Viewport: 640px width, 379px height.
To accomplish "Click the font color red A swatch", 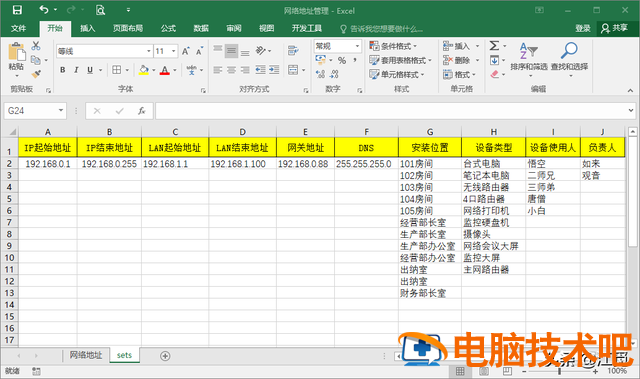I will pyautogui.click(x=164, y=70).
